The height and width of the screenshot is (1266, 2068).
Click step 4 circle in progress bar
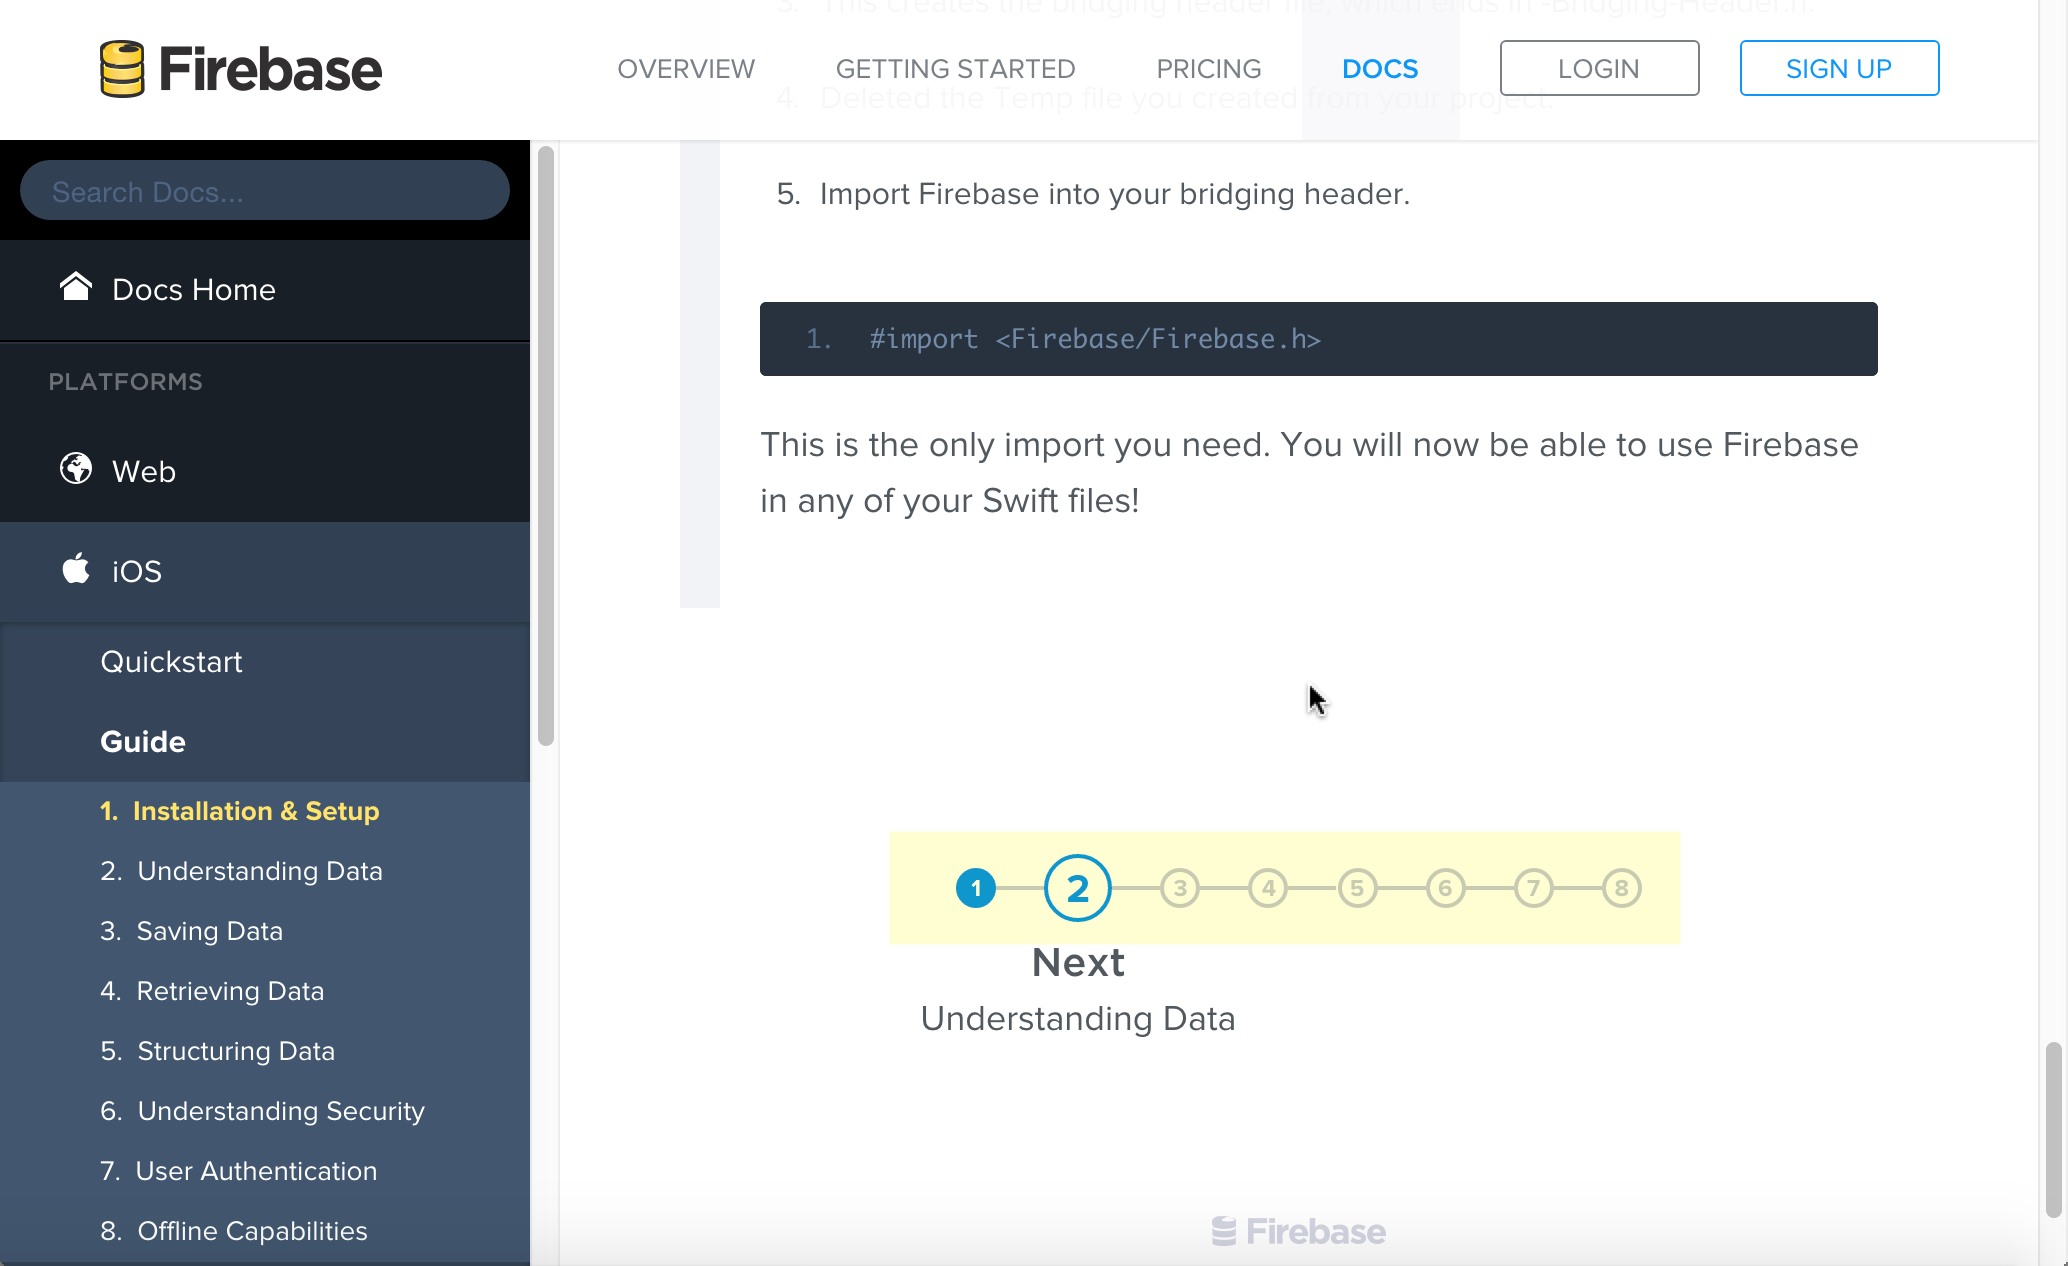1268,888
